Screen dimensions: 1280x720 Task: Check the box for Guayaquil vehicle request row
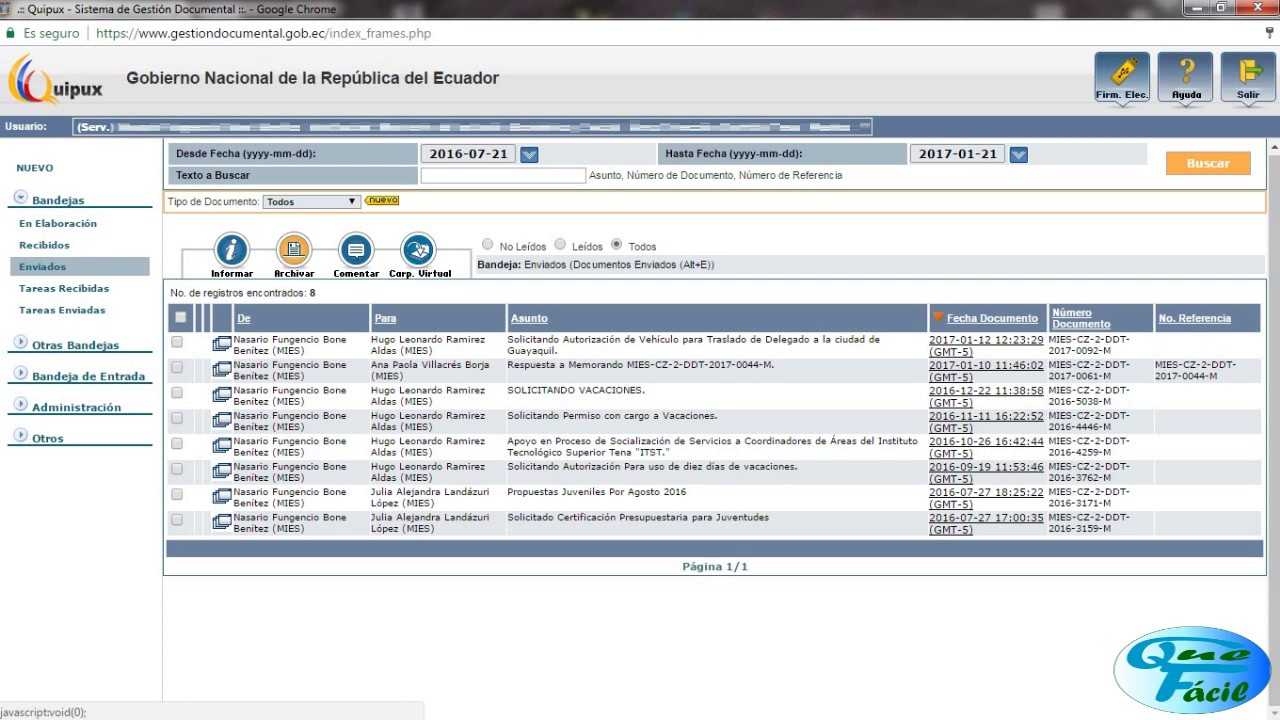[x=177, y=342]
